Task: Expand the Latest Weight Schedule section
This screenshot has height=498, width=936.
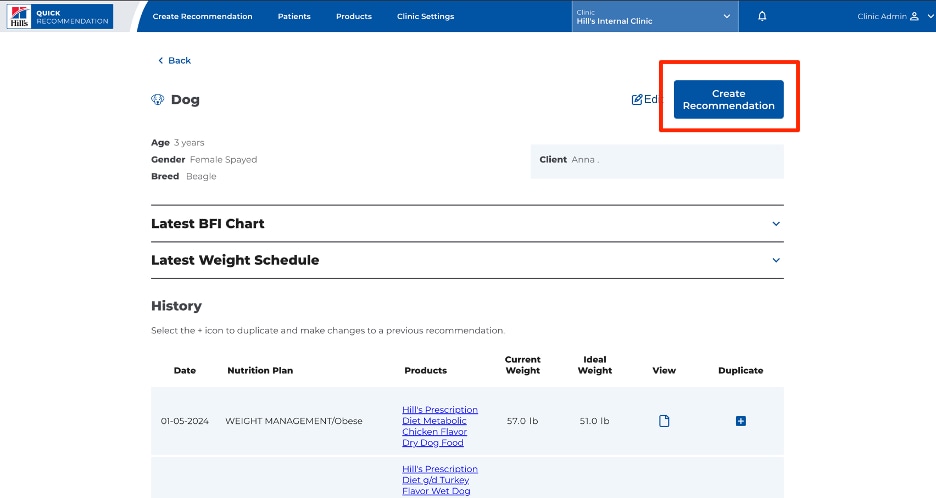Action: click(x=467, y=260)
